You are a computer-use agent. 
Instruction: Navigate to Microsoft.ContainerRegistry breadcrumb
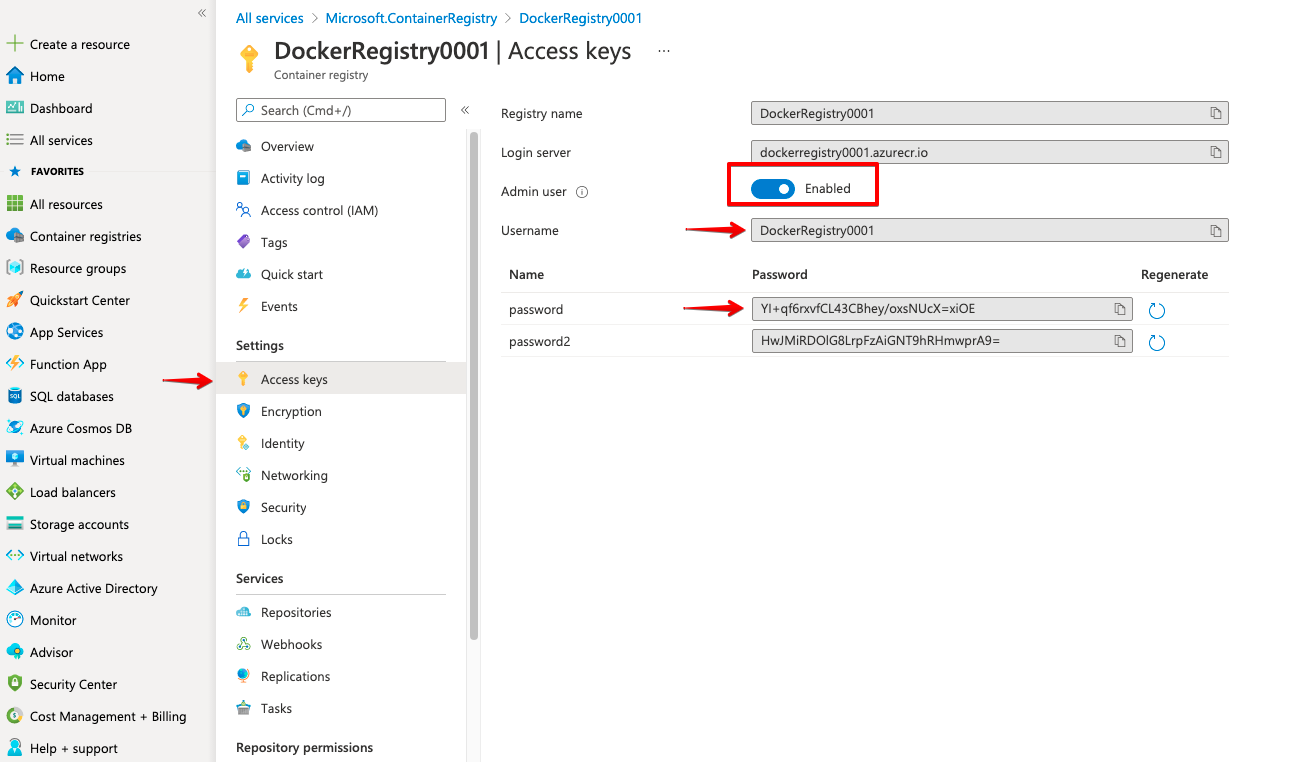pyautogui.click(x=411, y=18)
